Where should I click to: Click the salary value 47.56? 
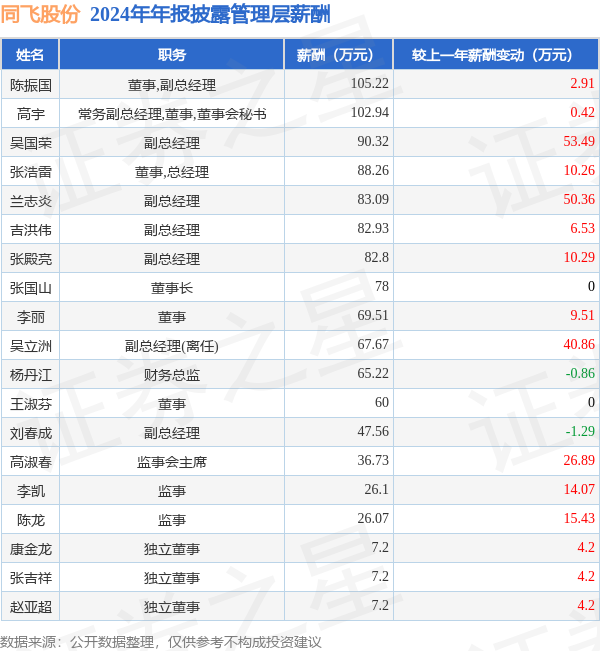(373, 431)
